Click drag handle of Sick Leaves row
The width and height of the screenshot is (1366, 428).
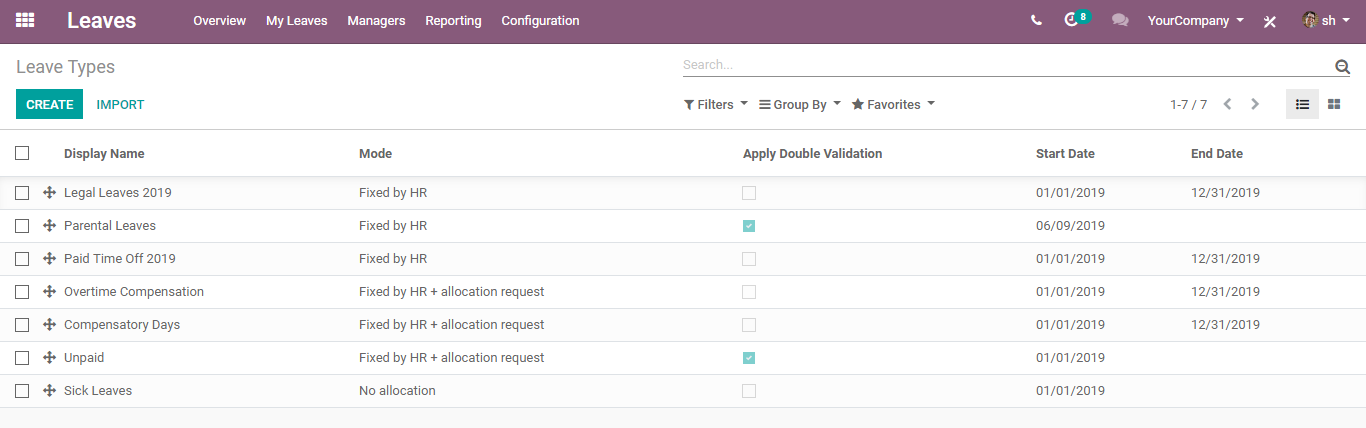tap(49, 391)
